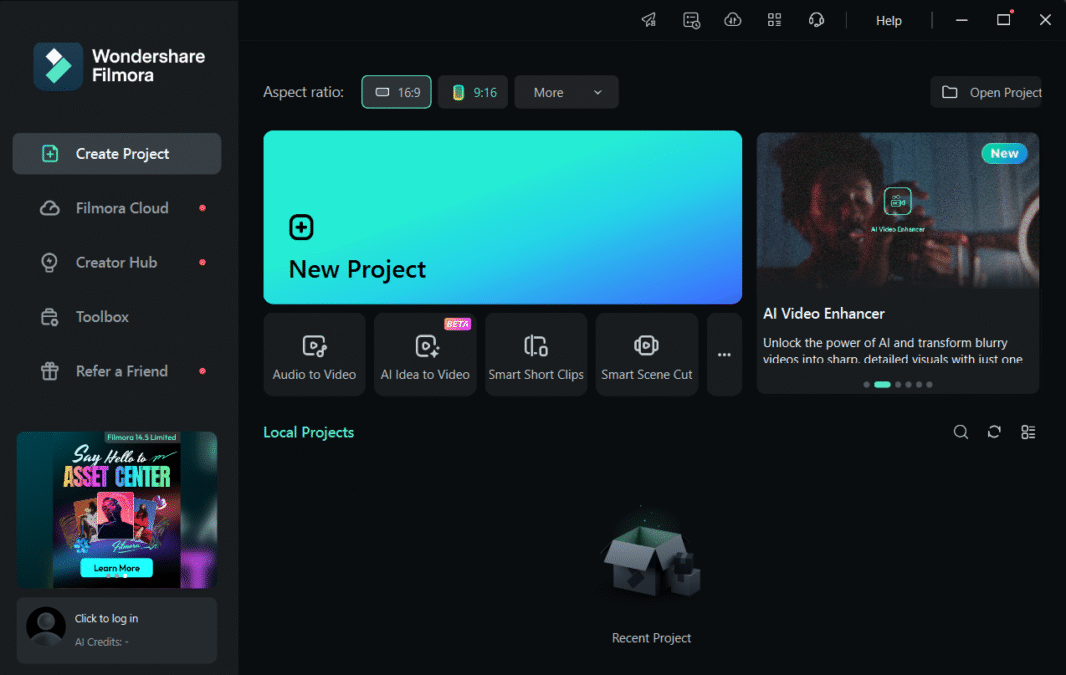Click the Open Project button

pos(987,92)
